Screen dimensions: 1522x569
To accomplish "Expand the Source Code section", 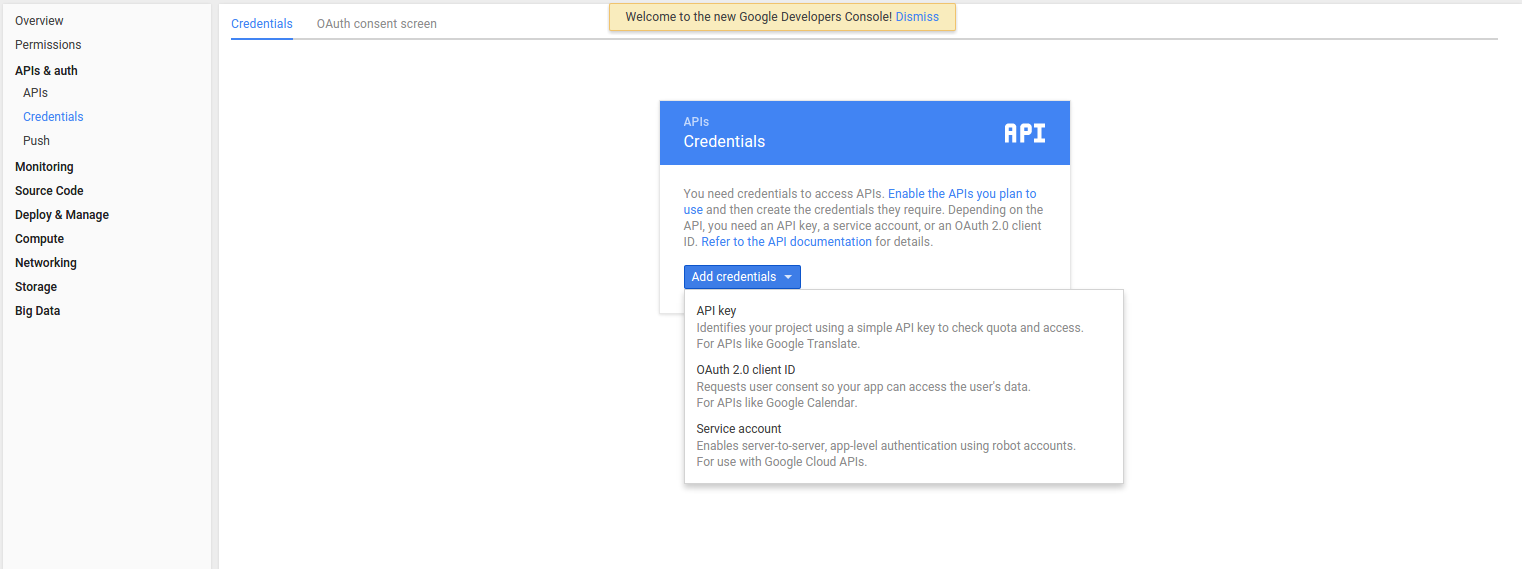I will [x=49, y=191].
